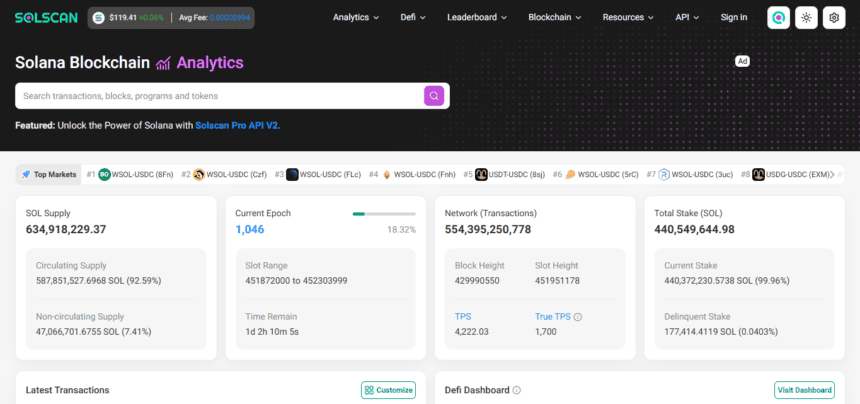The height and width of the screenshot is (404, 860).
Task: Expand the Resources menu
Action: 628,18
